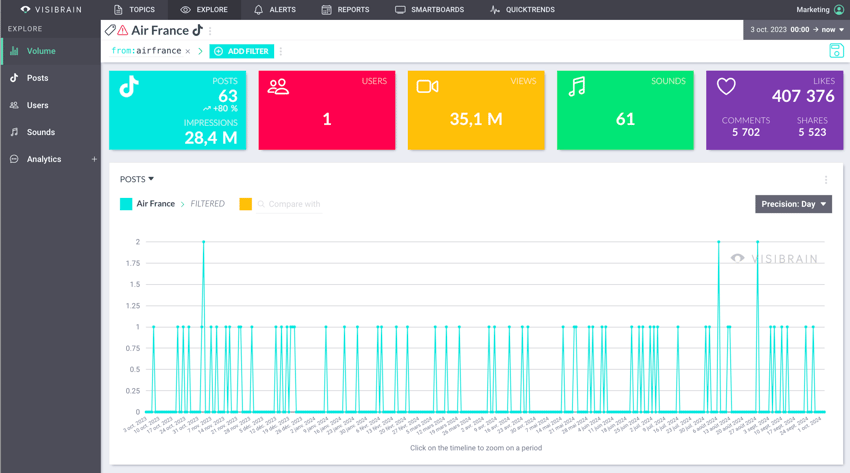Screen dimensions: 850x473
Task: Click the yellow comparison color swatch
Action: (x=246, y=204)
